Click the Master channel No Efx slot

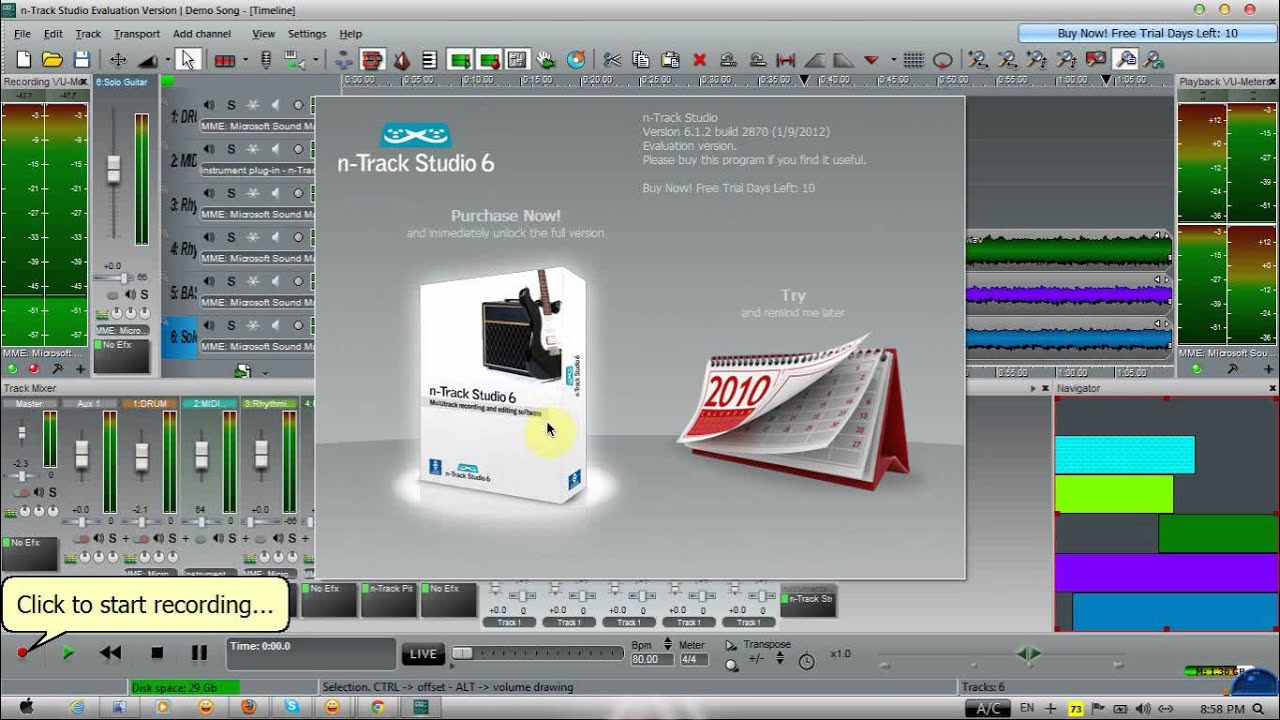tap(29, 553)
